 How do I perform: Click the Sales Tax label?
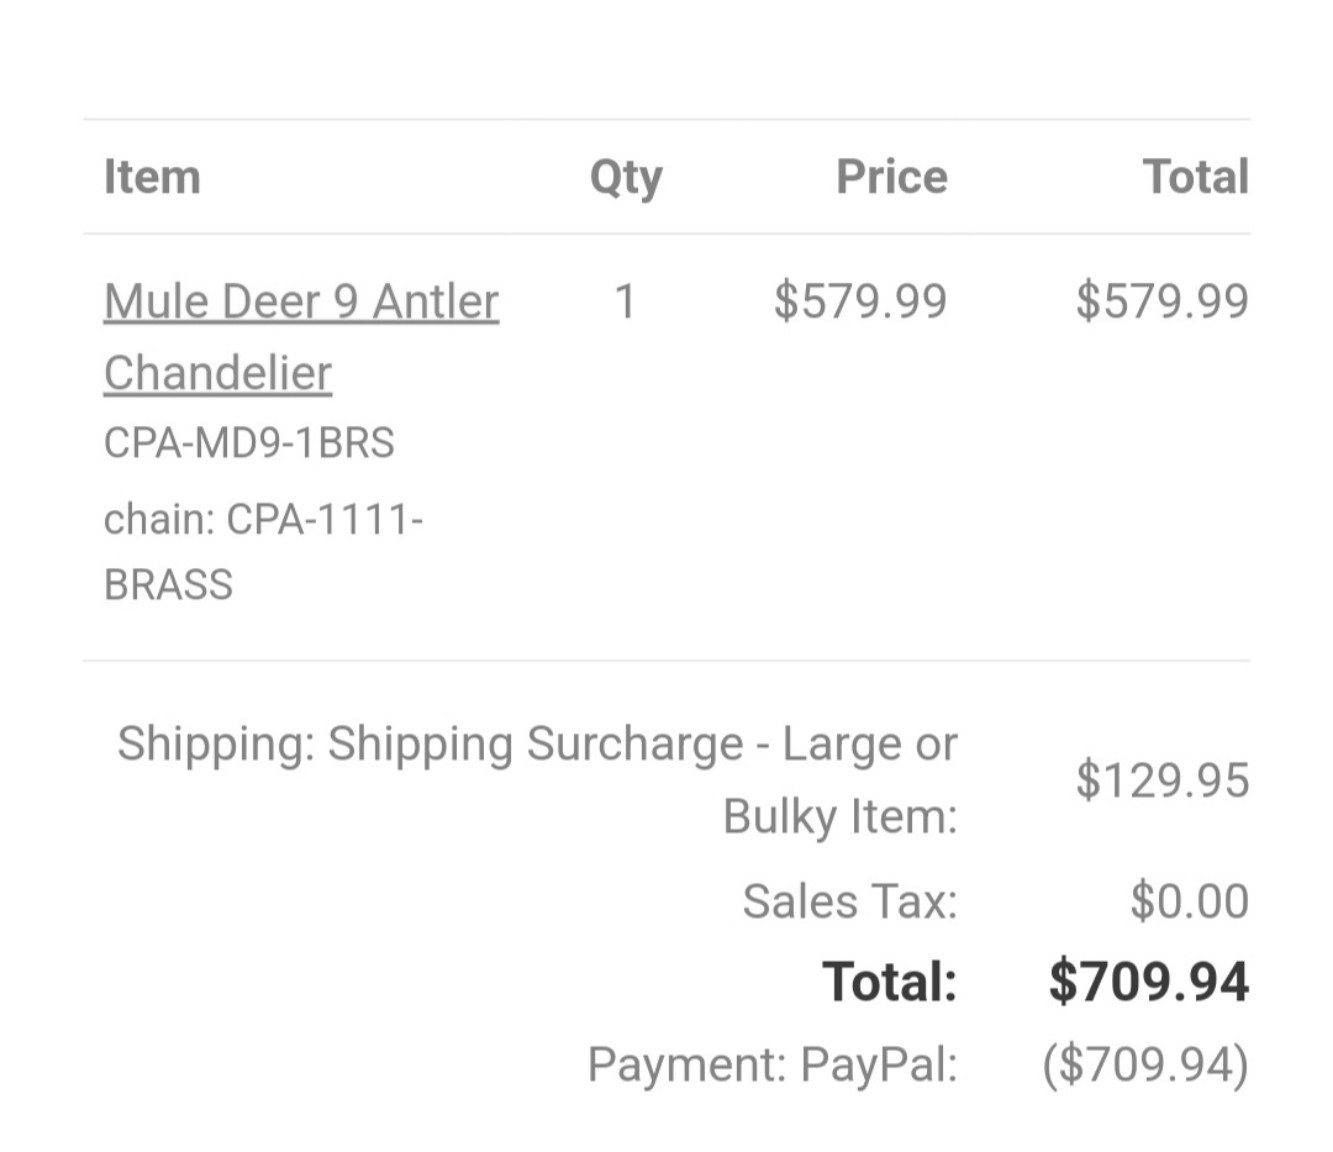click(849, 901)
